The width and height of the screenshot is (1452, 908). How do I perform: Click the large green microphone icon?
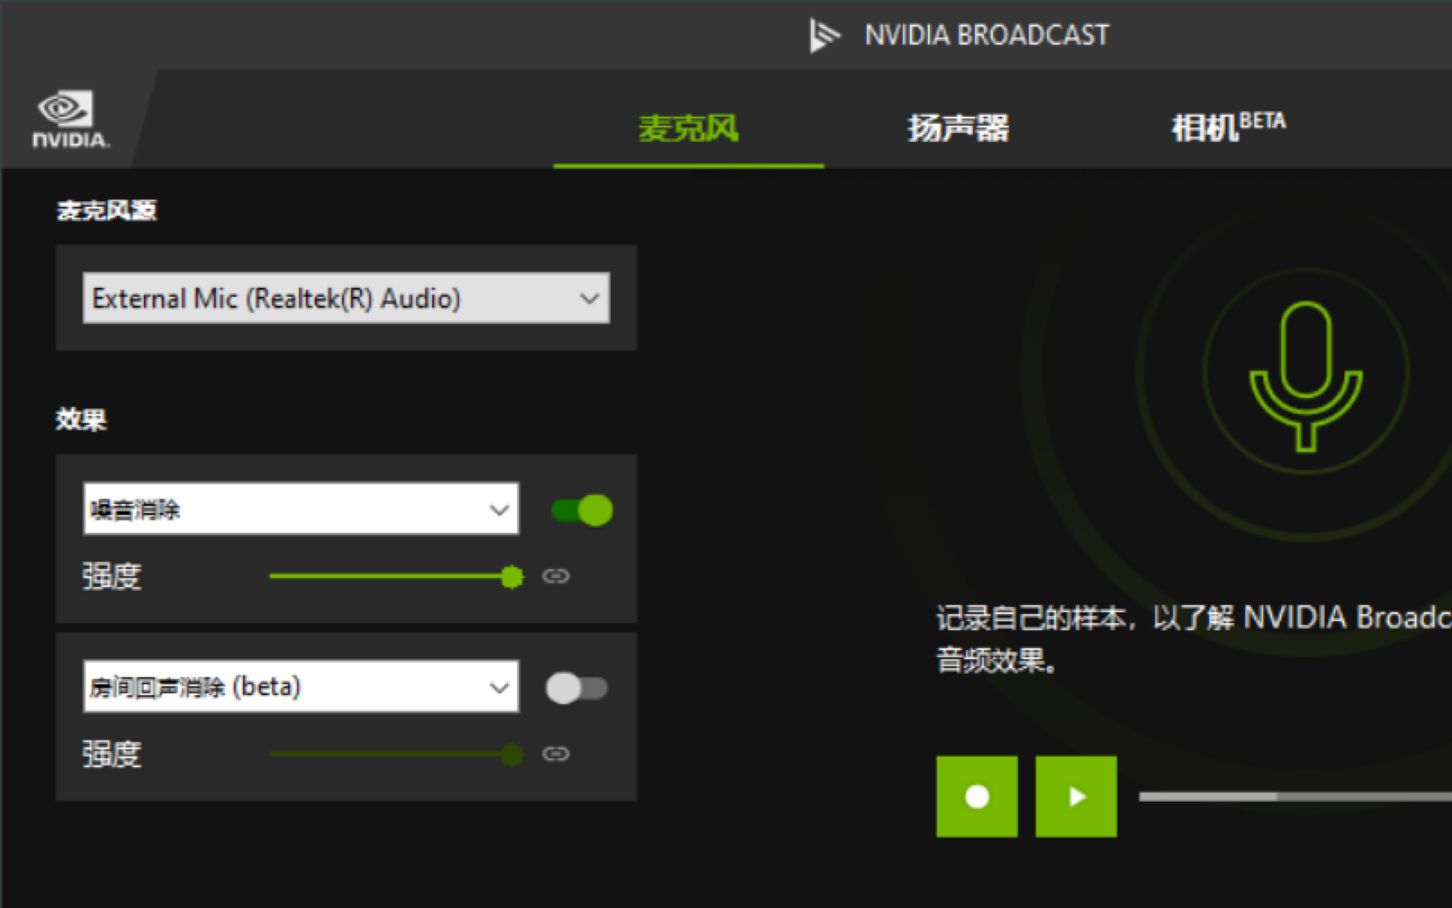(1306, 376)
